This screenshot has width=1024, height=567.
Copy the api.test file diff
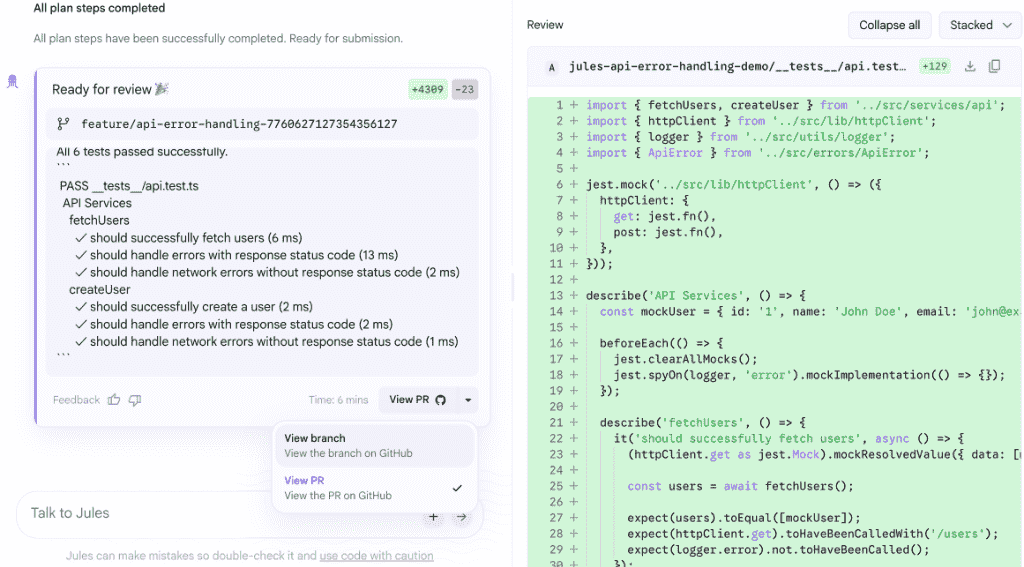(994, 66)
